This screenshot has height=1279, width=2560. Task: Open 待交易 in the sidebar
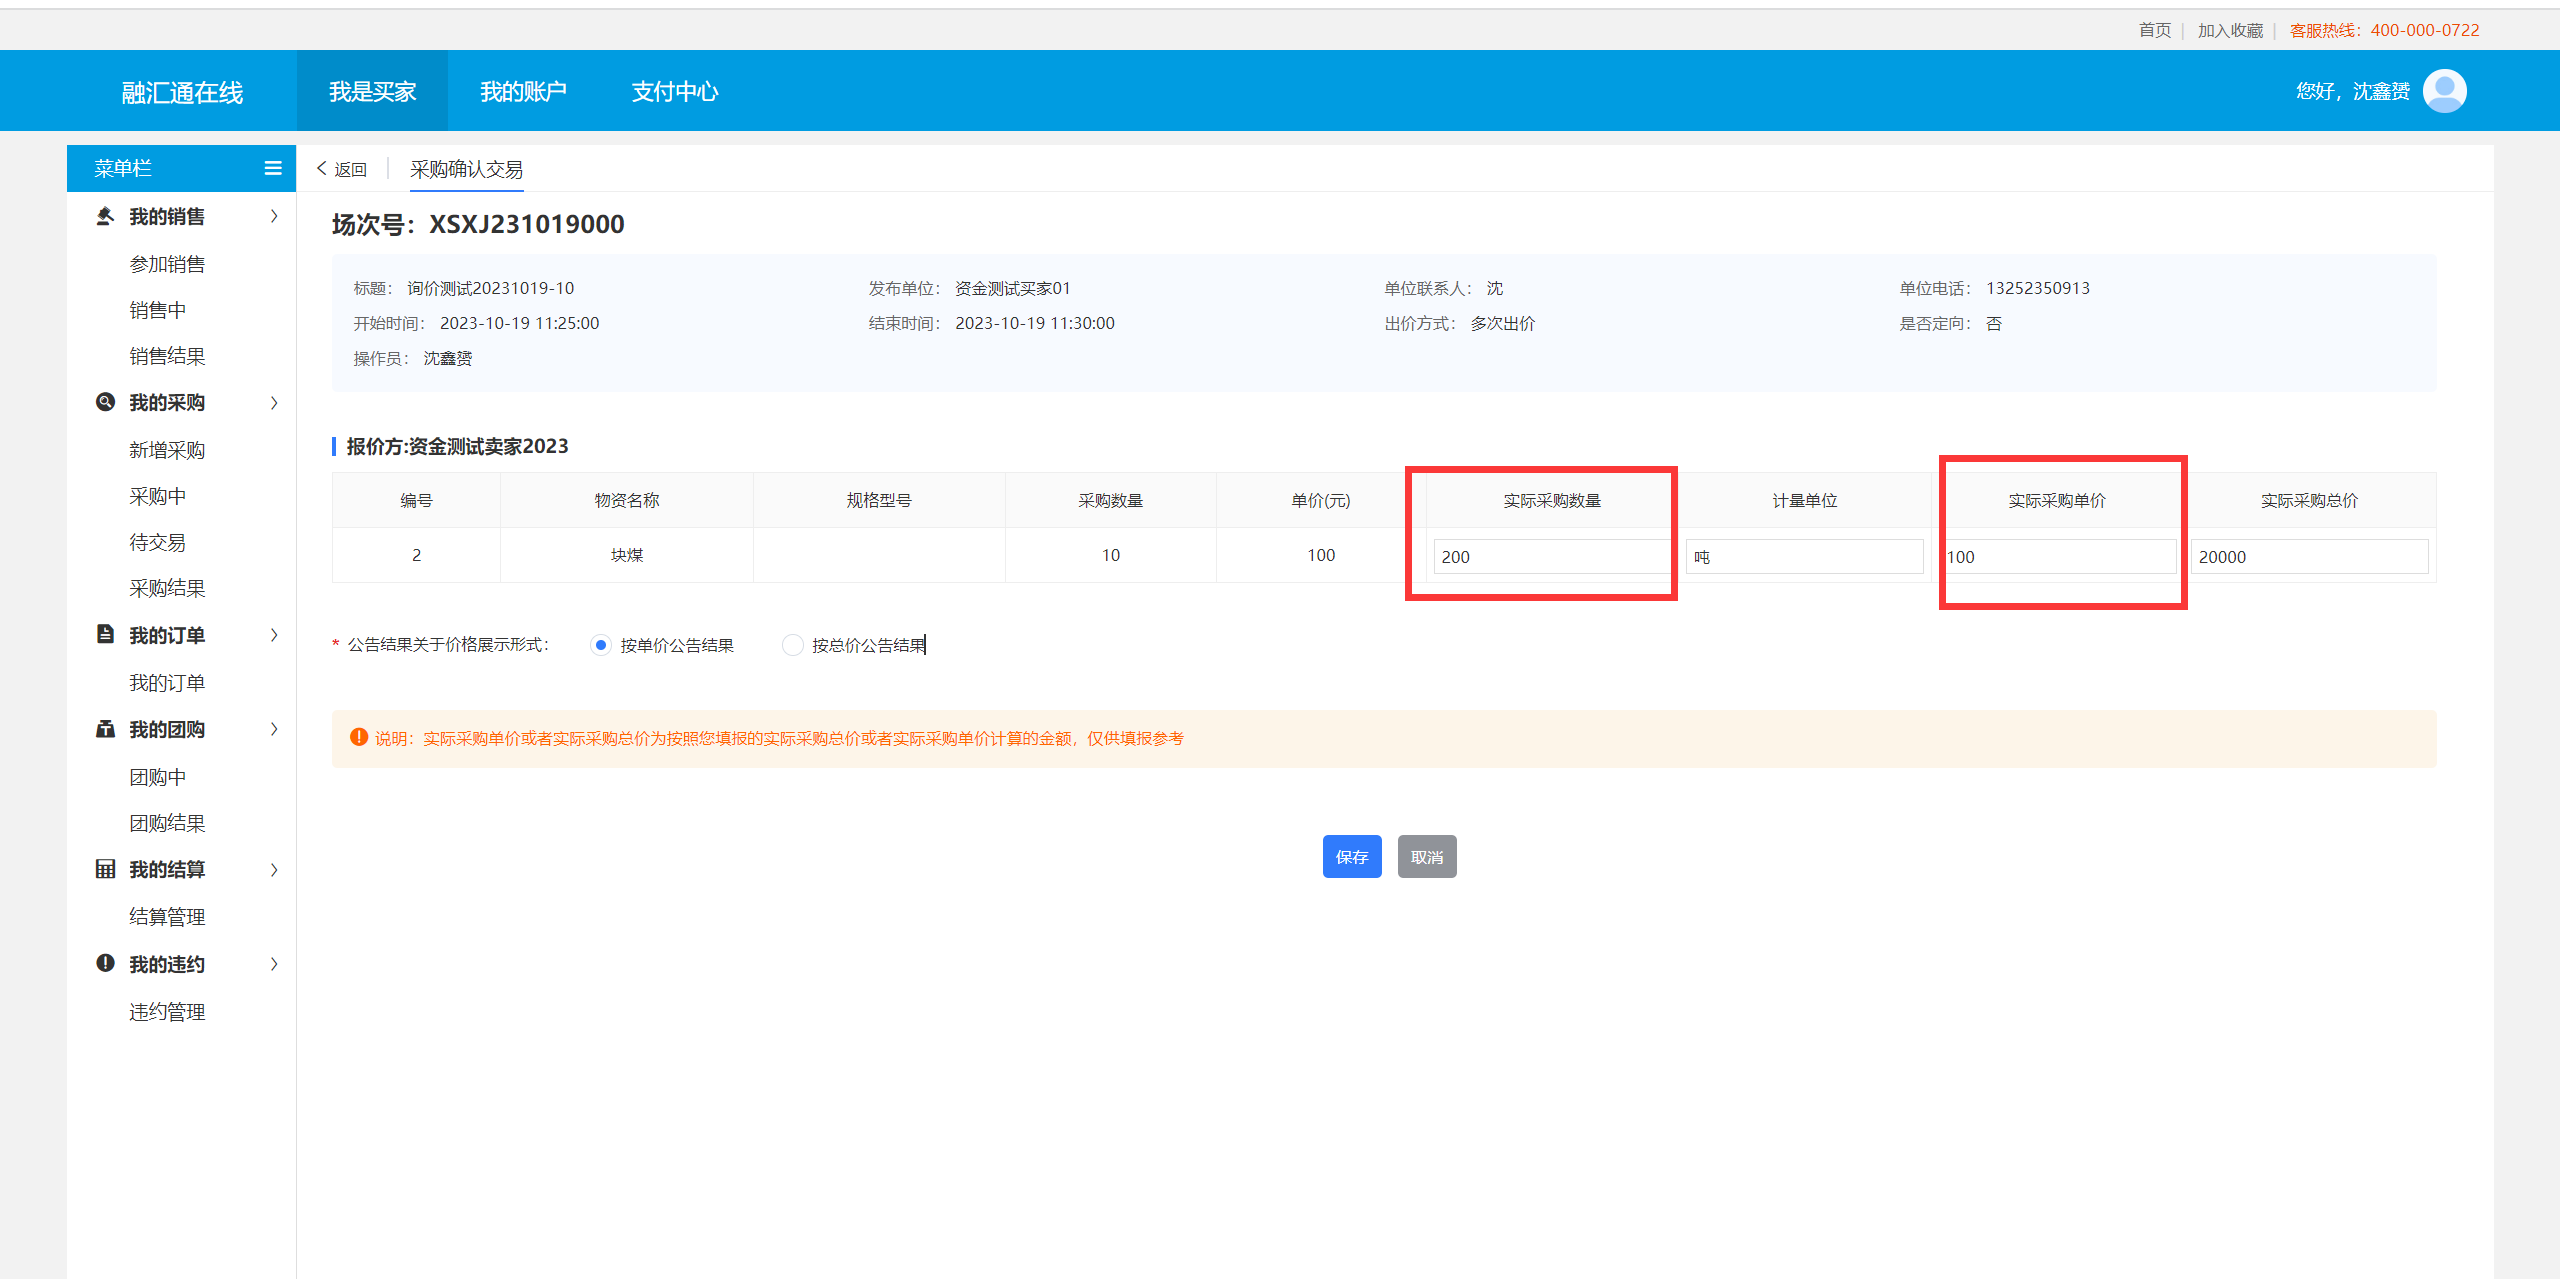(x=157, y=542)
